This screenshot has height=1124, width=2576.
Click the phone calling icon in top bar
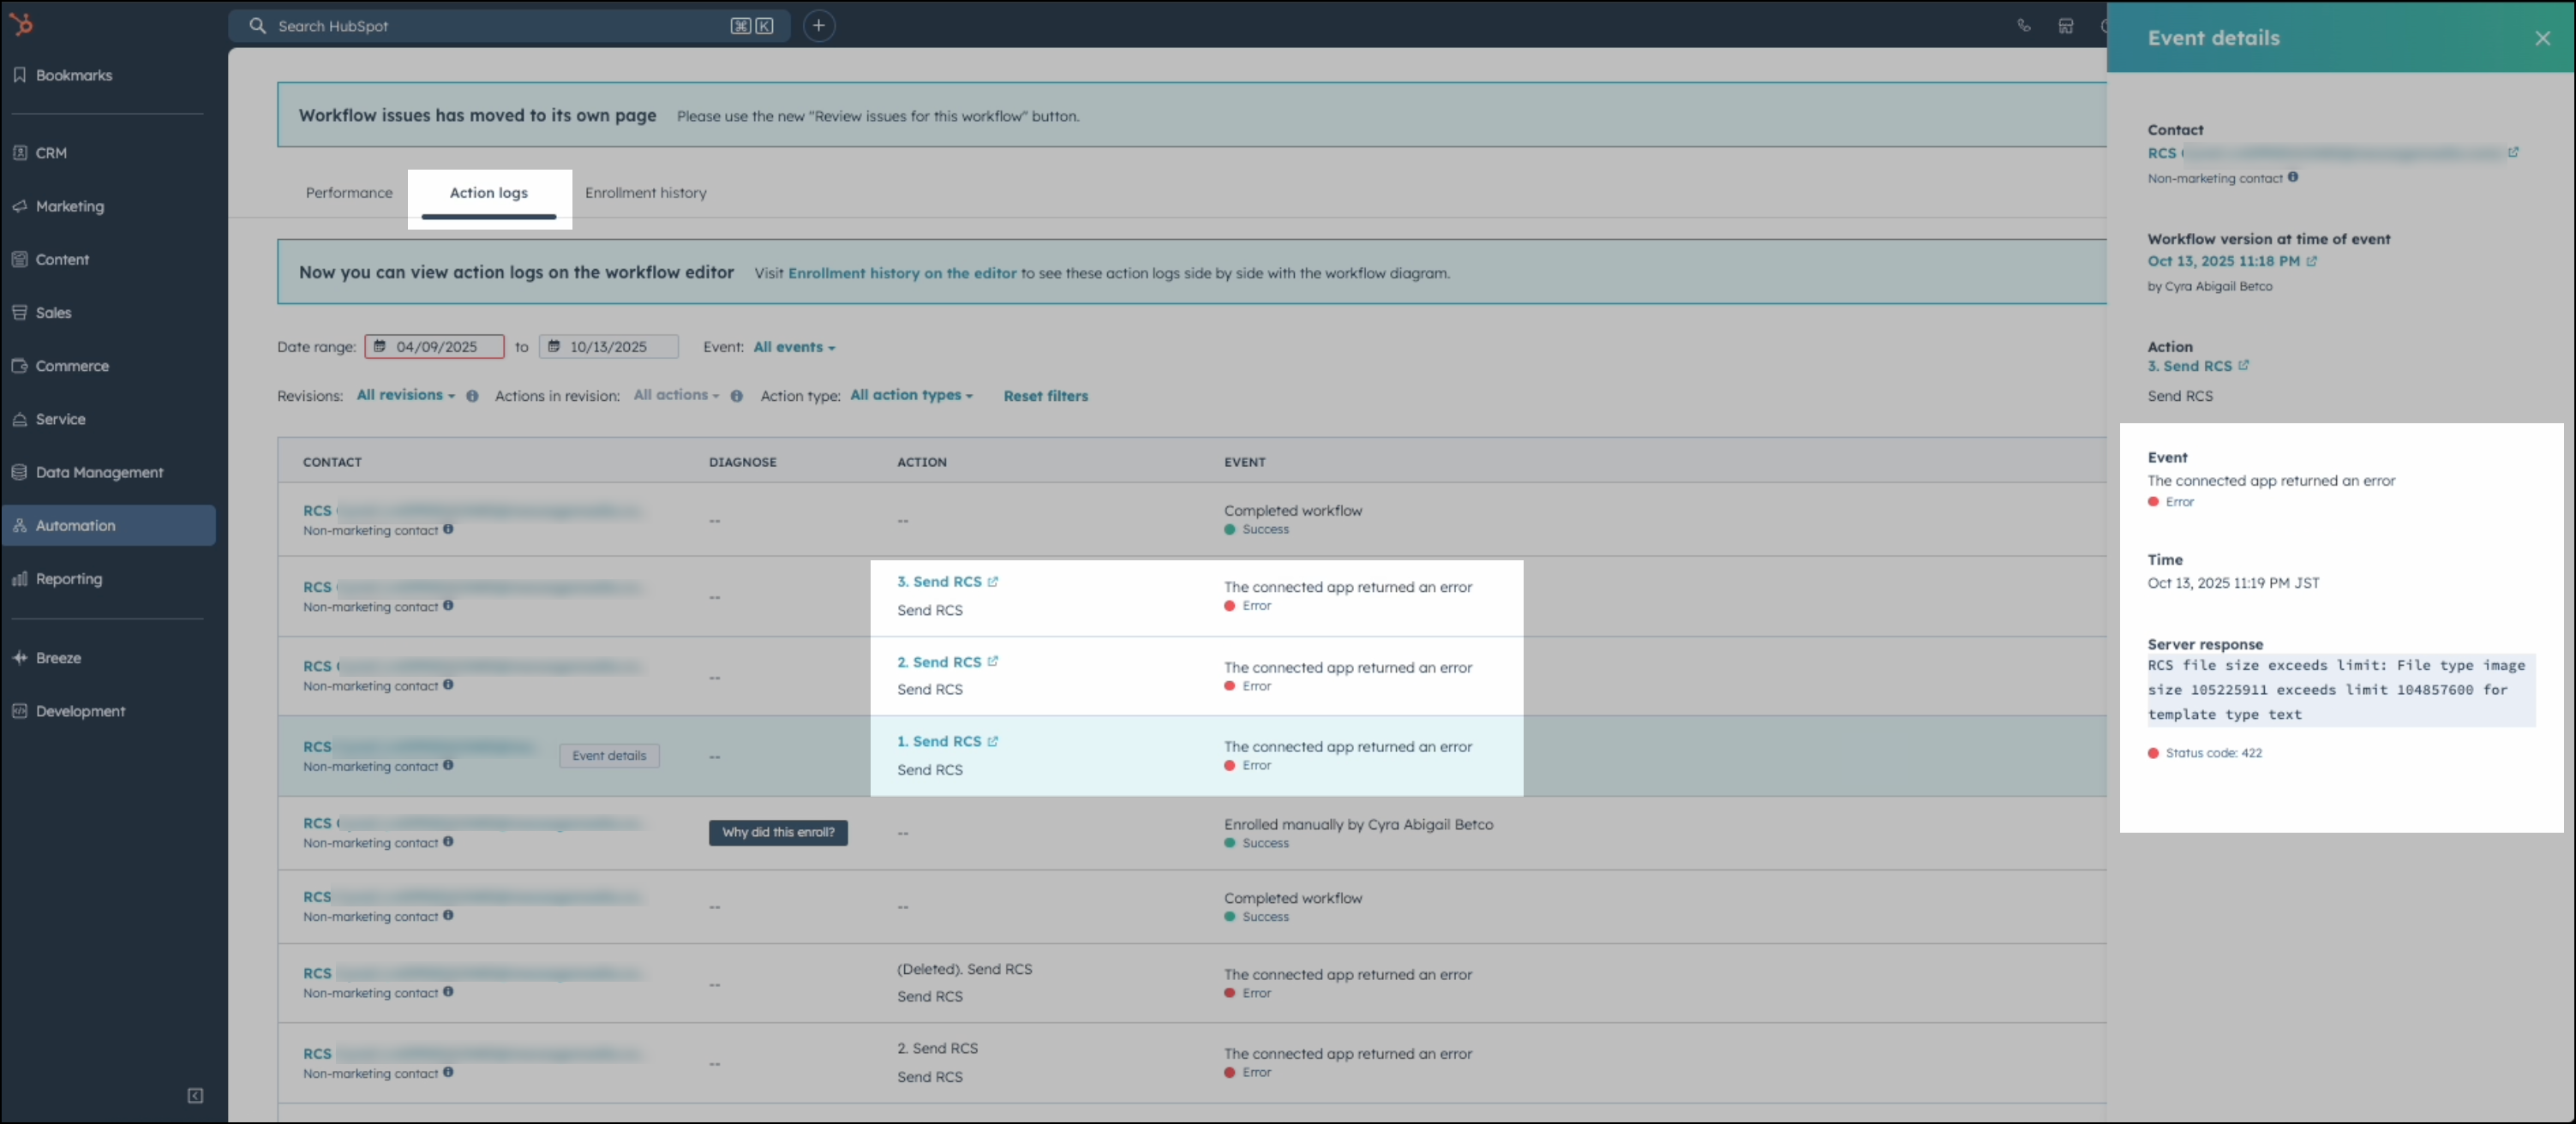click(2023, 26)
